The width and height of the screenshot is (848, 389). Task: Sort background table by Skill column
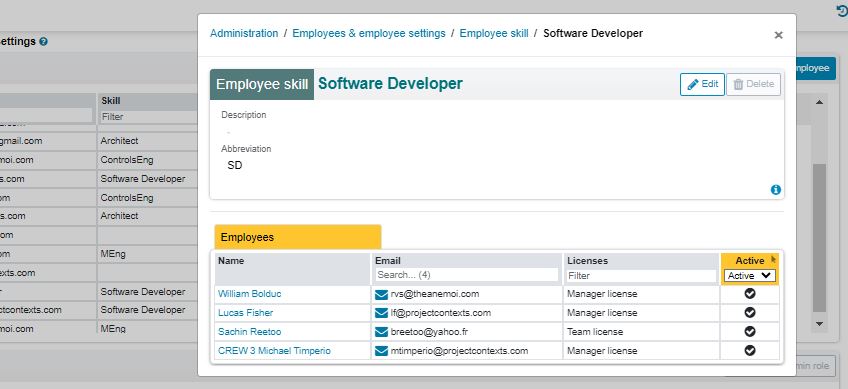click(111, 101)
